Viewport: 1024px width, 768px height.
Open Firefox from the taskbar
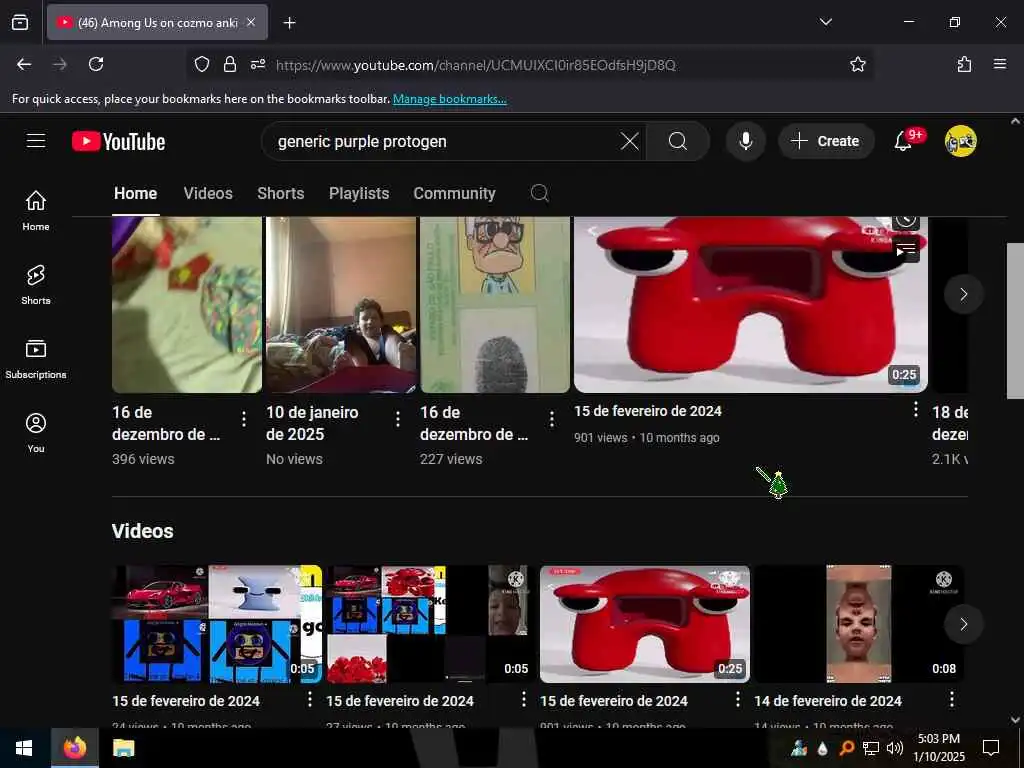click(74, 748)
